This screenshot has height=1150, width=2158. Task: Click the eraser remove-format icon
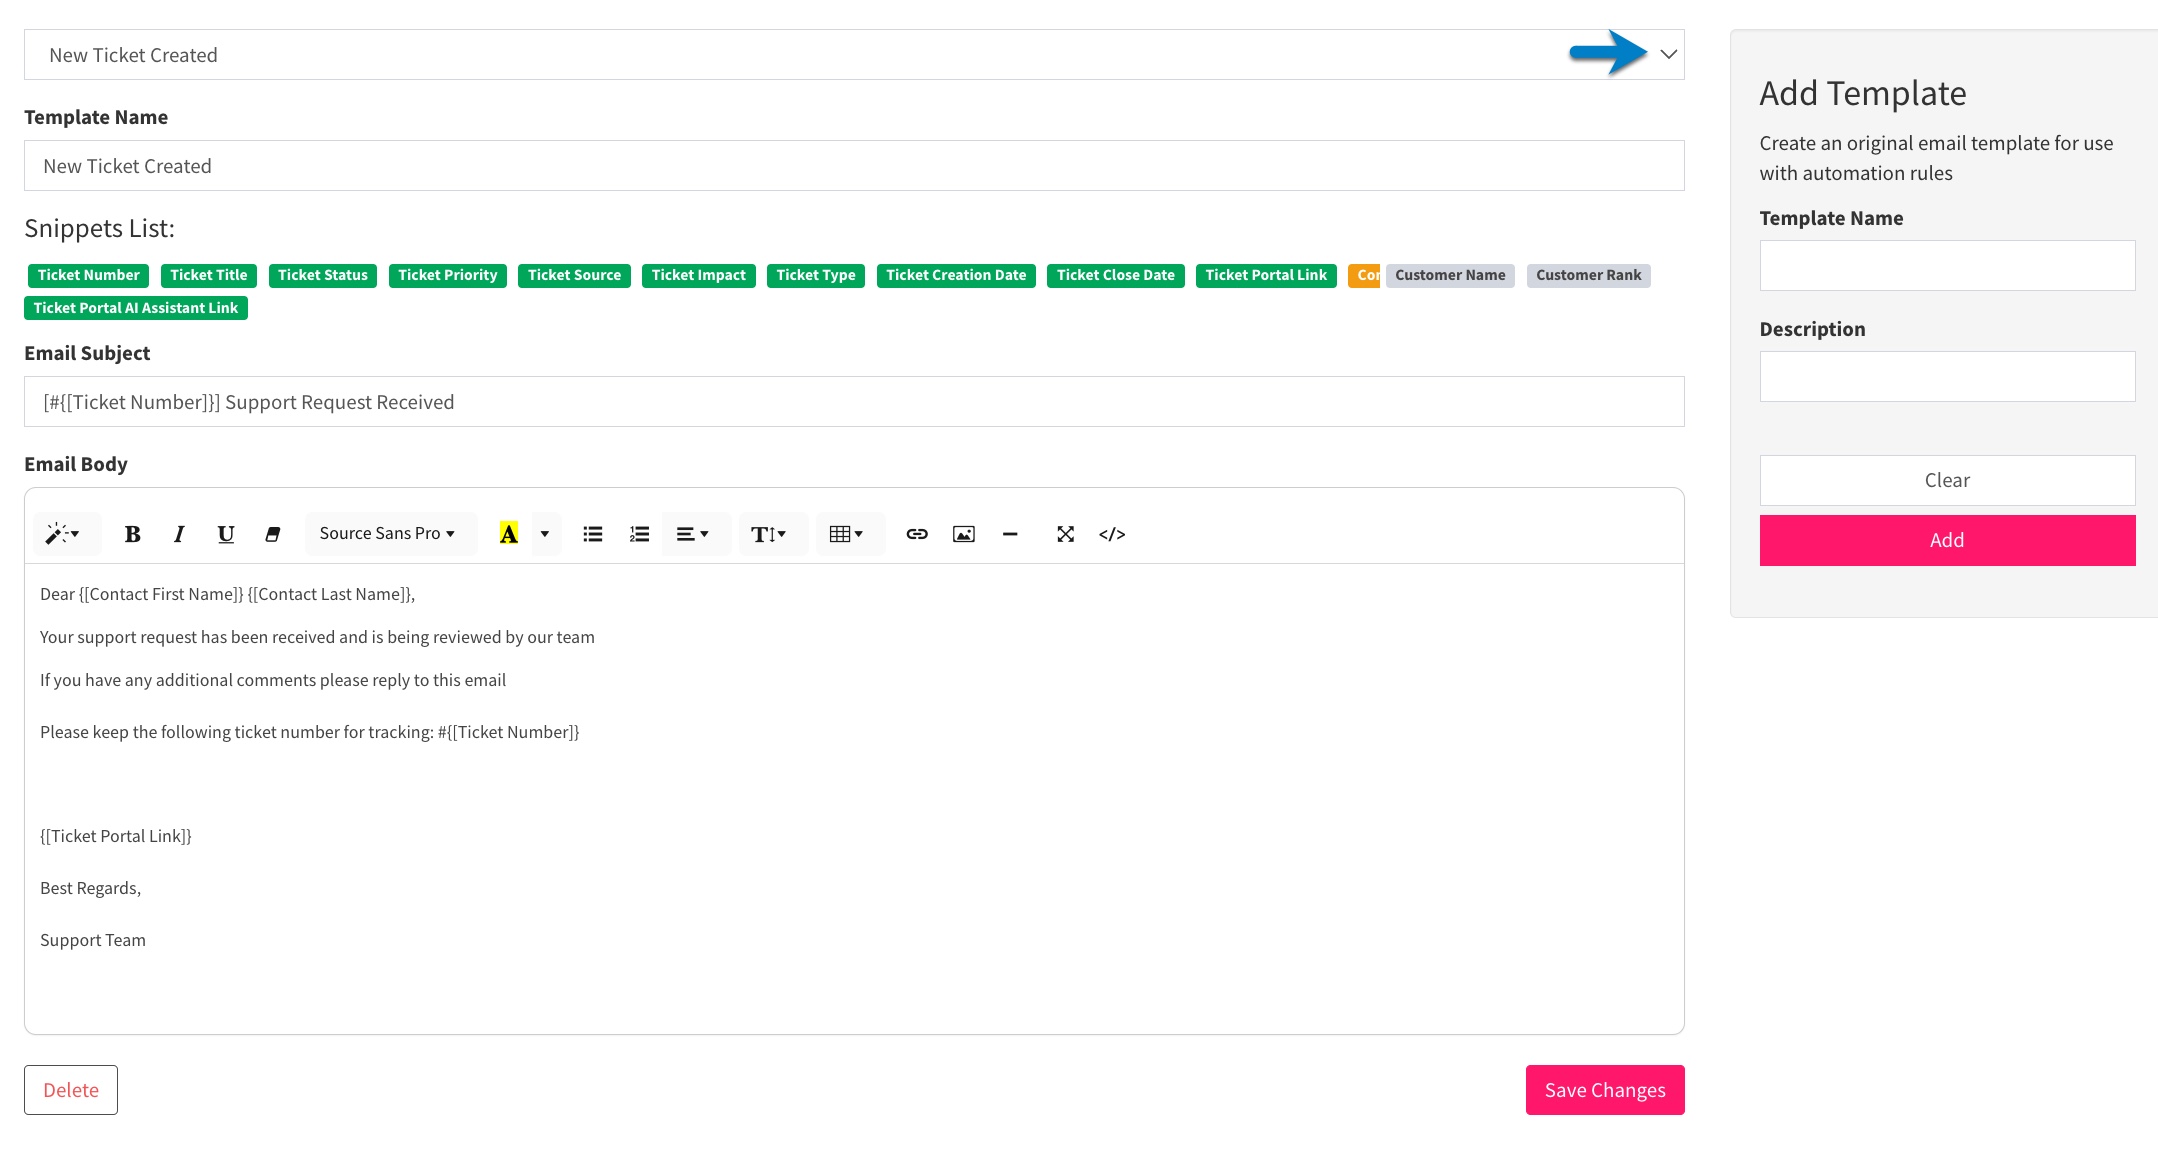(x=272, y=534)
